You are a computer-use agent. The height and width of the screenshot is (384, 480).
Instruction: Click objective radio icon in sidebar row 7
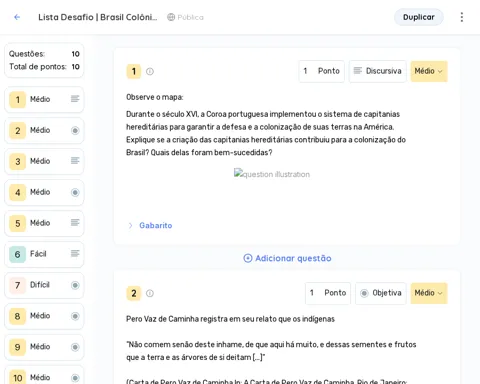(x=75, y=285)
